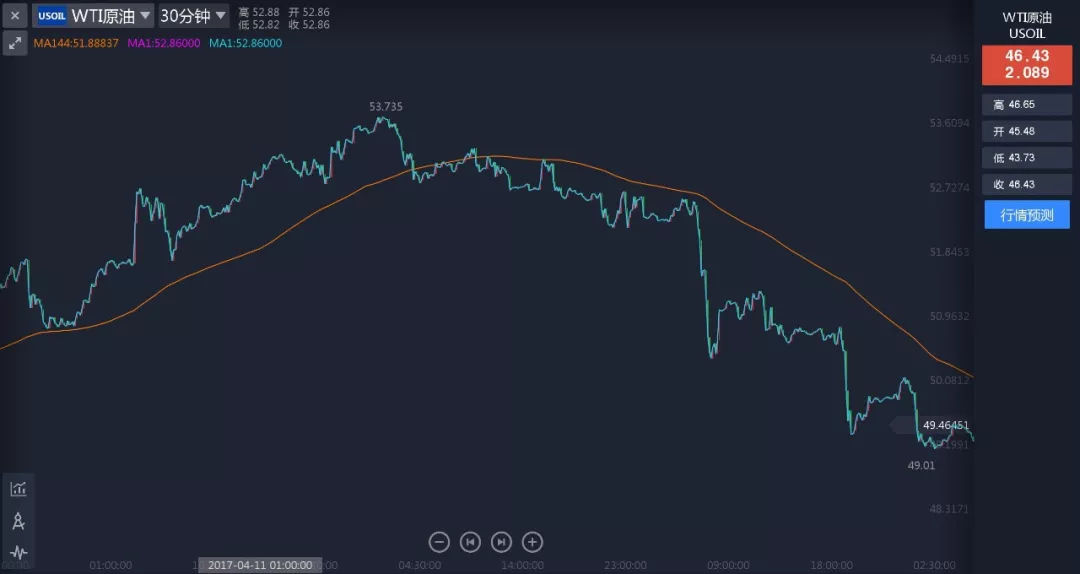Close the chart with the X button

click(x=15, y=15)
